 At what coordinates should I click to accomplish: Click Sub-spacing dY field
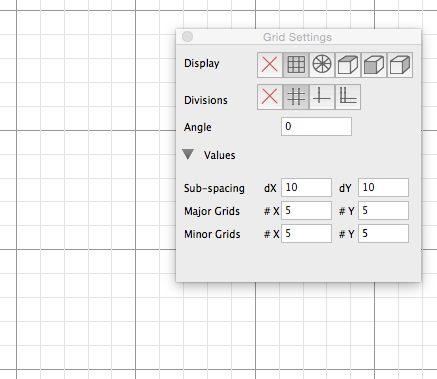coord(383,187)
